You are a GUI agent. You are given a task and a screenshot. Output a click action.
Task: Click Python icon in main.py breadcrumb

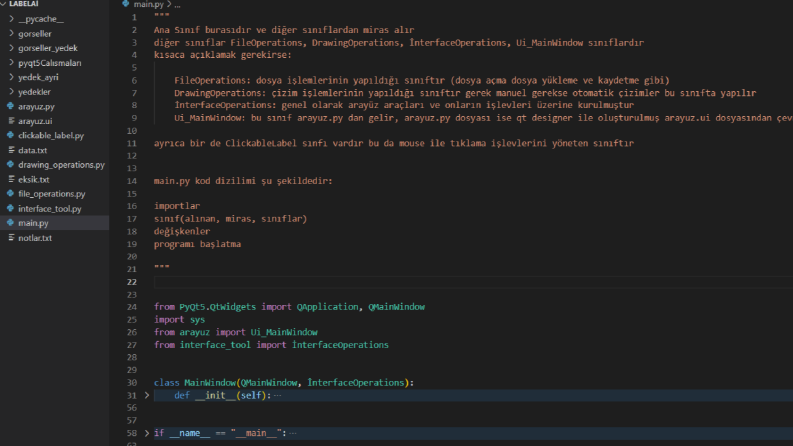pos(126,4)
